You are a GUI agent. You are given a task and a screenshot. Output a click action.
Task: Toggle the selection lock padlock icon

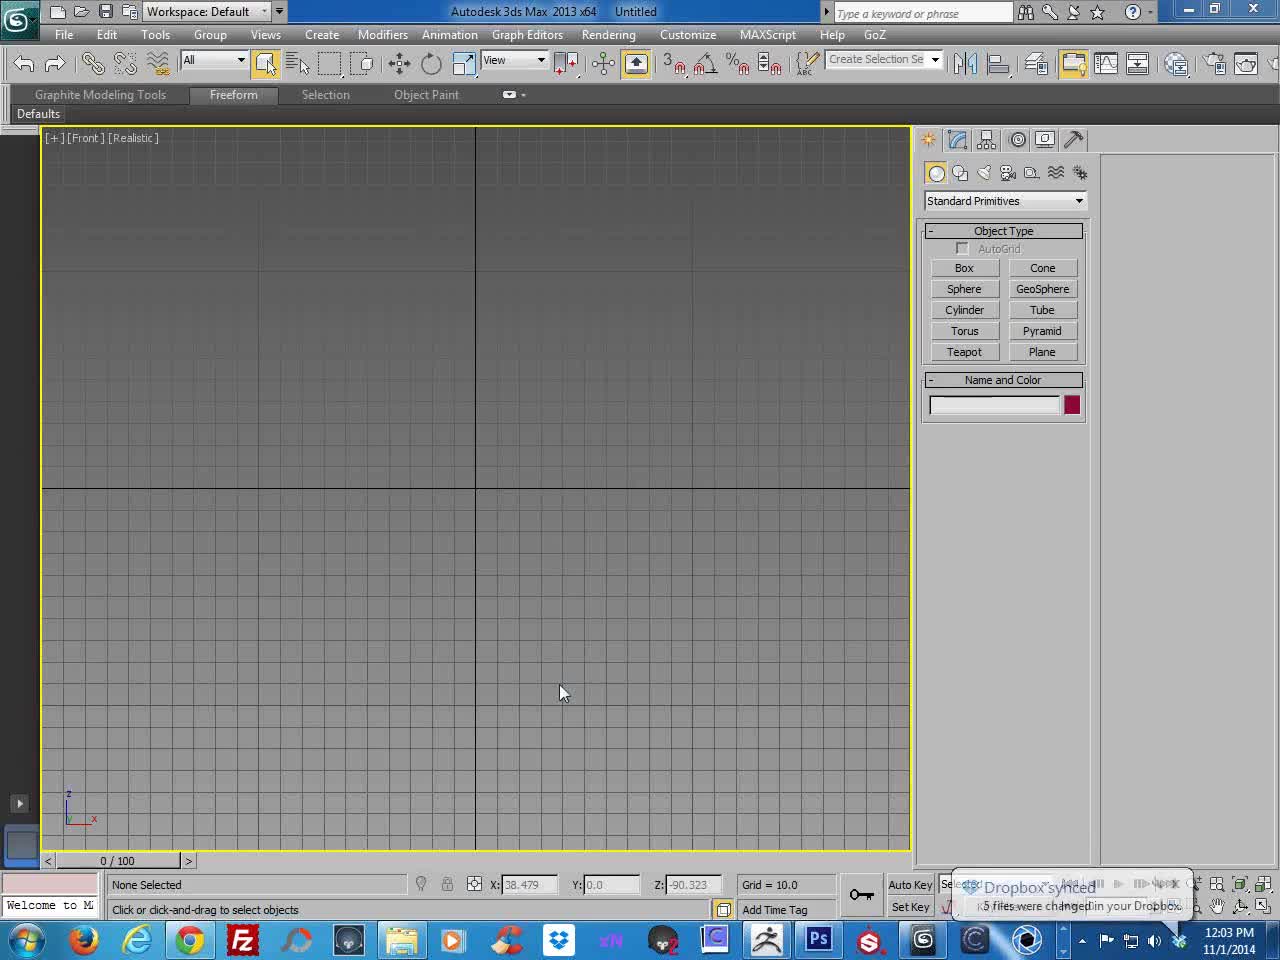447,884
